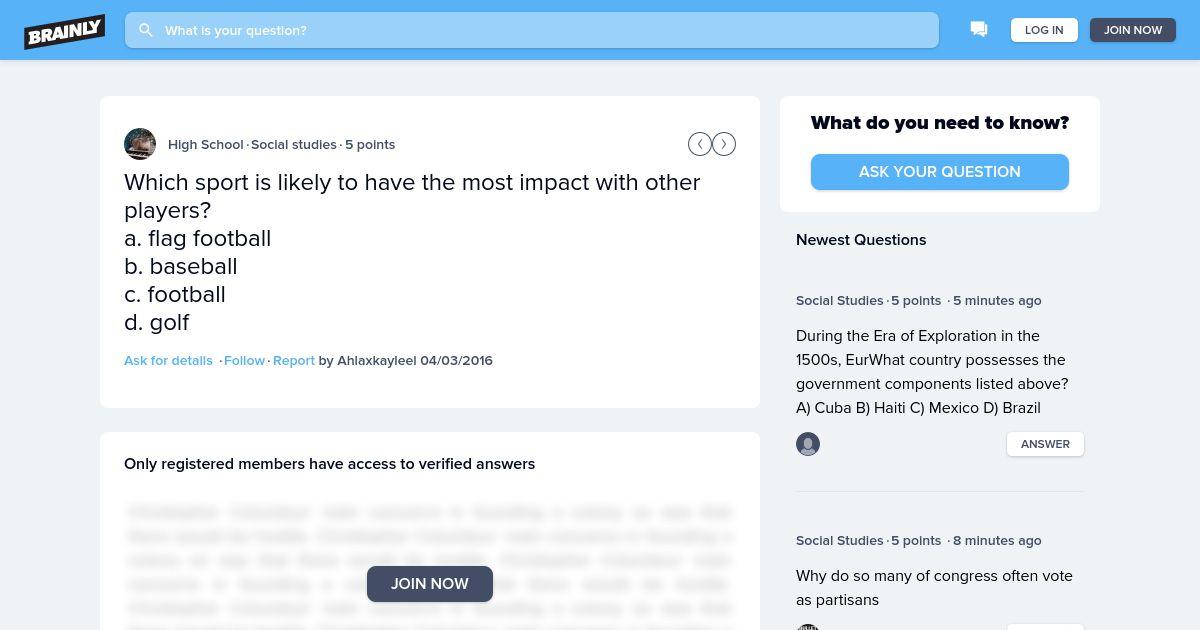The image size is (1200, 630).
Task: Go to next question arrow
Action: coord(724,144)
